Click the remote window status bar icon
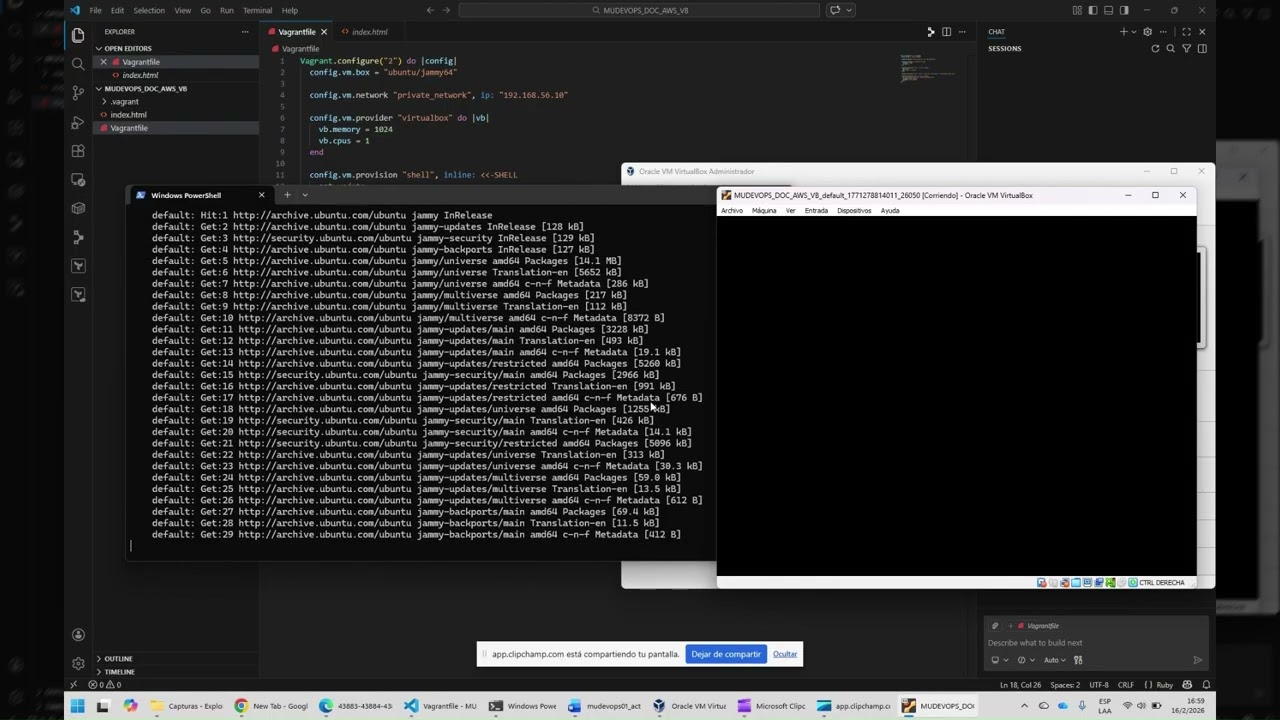This screenshot has width=1280, height=720. (73, 685)
